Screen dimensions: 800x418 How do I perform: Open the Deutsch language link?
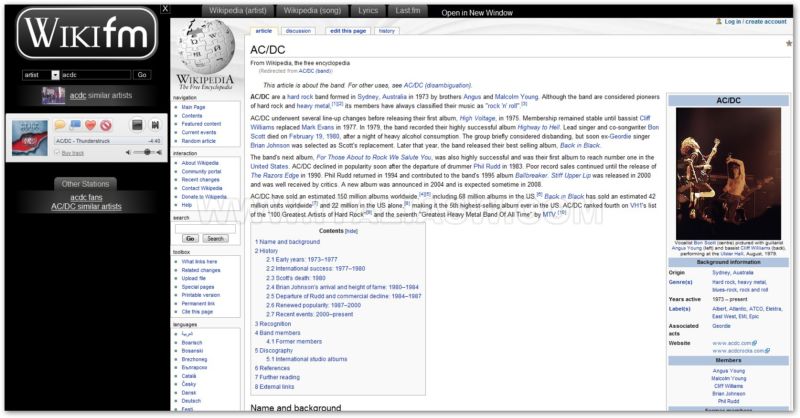click(191, 401)
